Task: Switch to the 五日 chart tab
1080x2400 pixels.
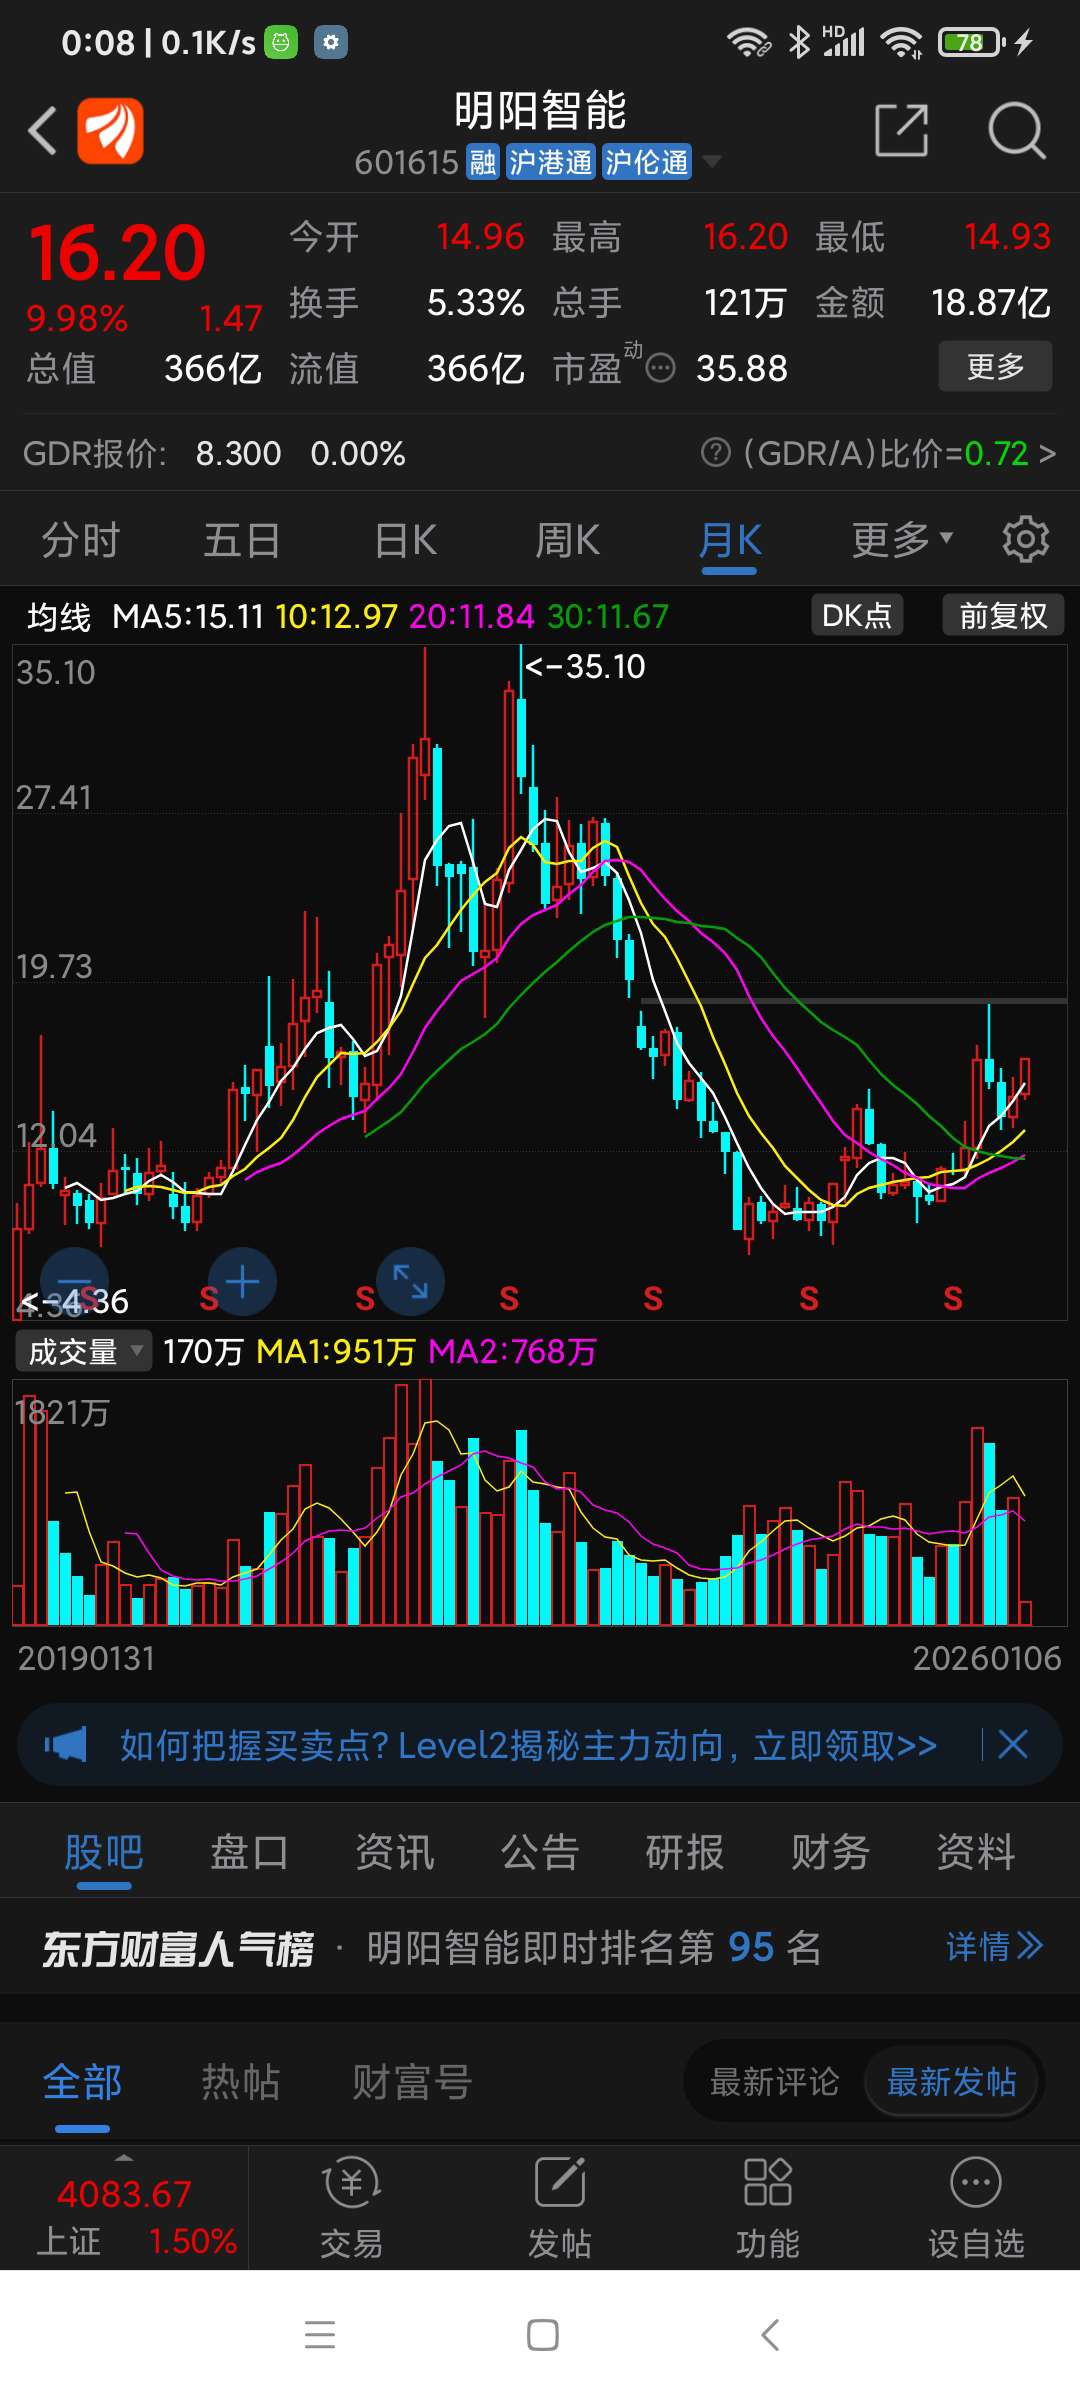Action: (242, 541)
